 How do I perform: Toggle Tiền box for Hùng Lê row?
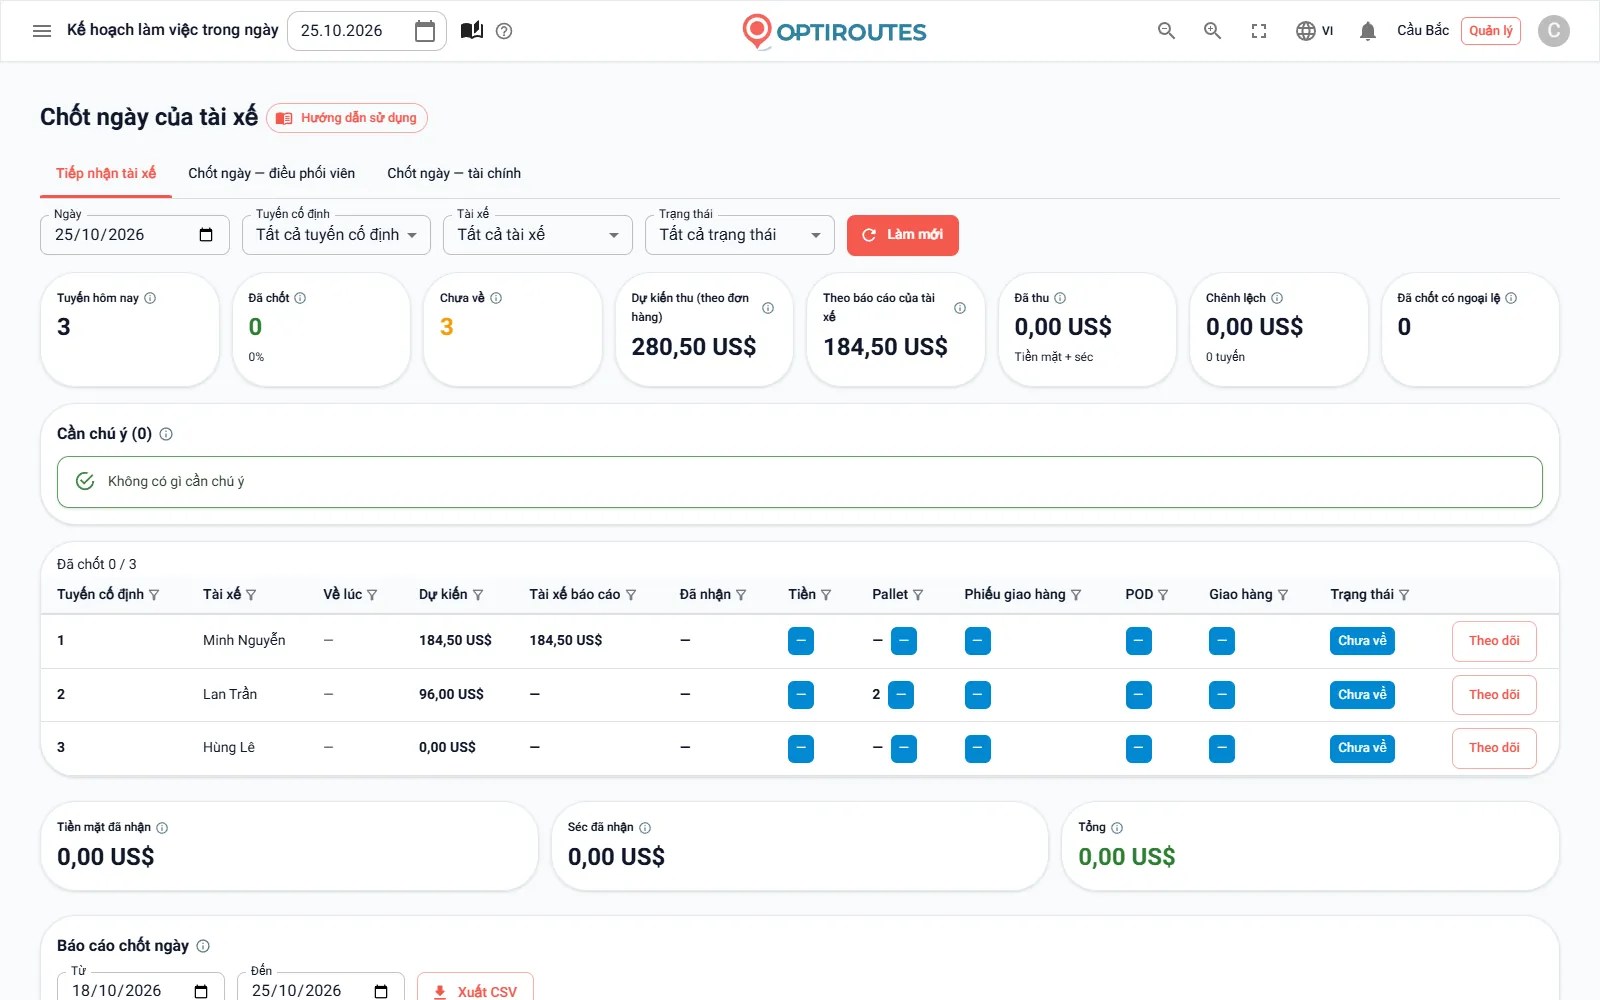[801, 749]
